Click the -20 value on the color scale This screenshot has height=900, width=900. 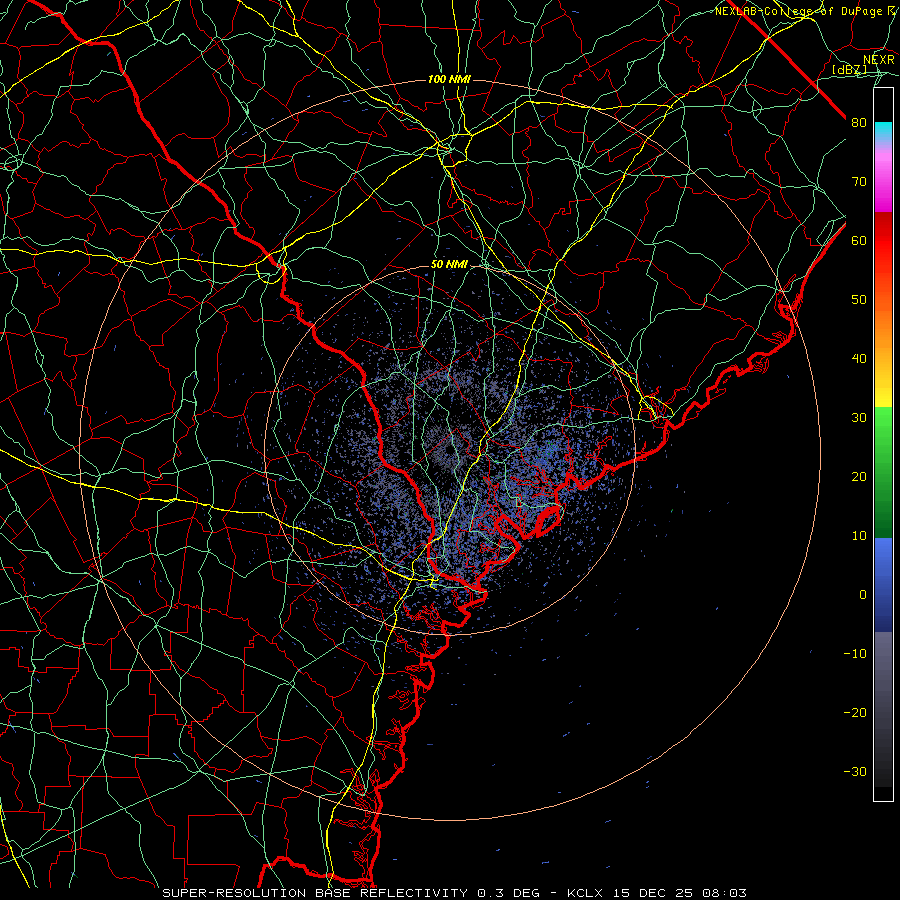(x=855, y=713)
